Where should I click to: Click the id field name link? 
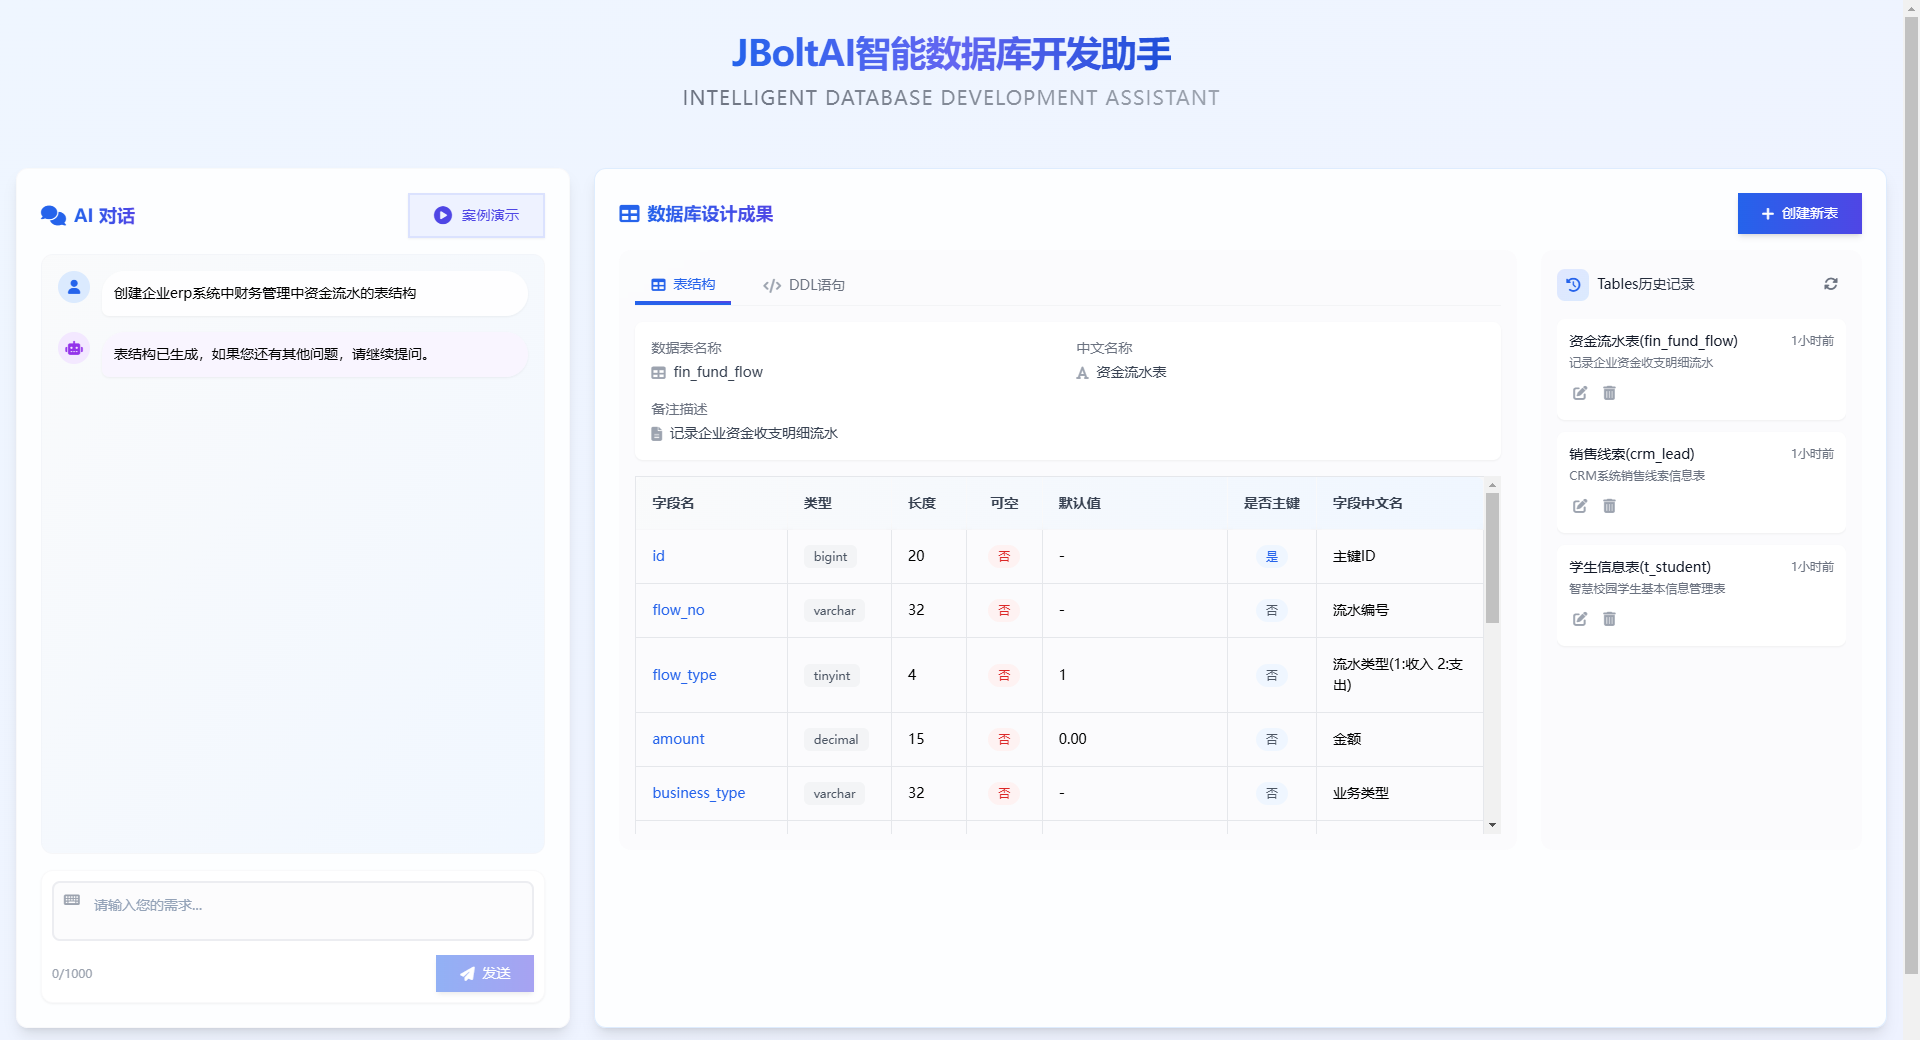[658, 556]
